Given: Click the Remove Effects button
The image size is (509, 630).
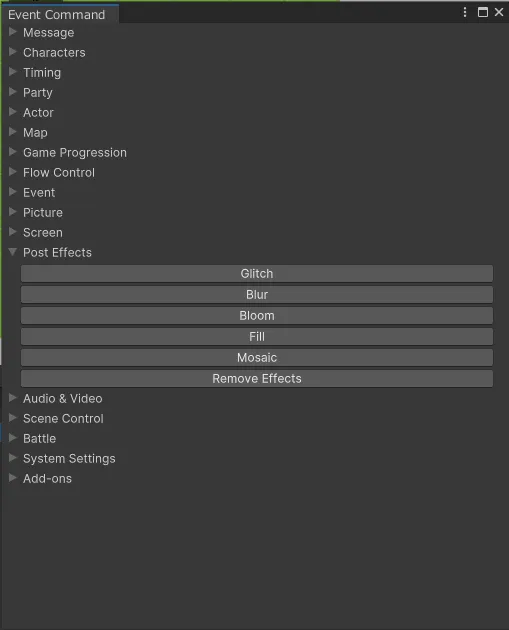Looking at the screenshot, I should click(257, 378).
